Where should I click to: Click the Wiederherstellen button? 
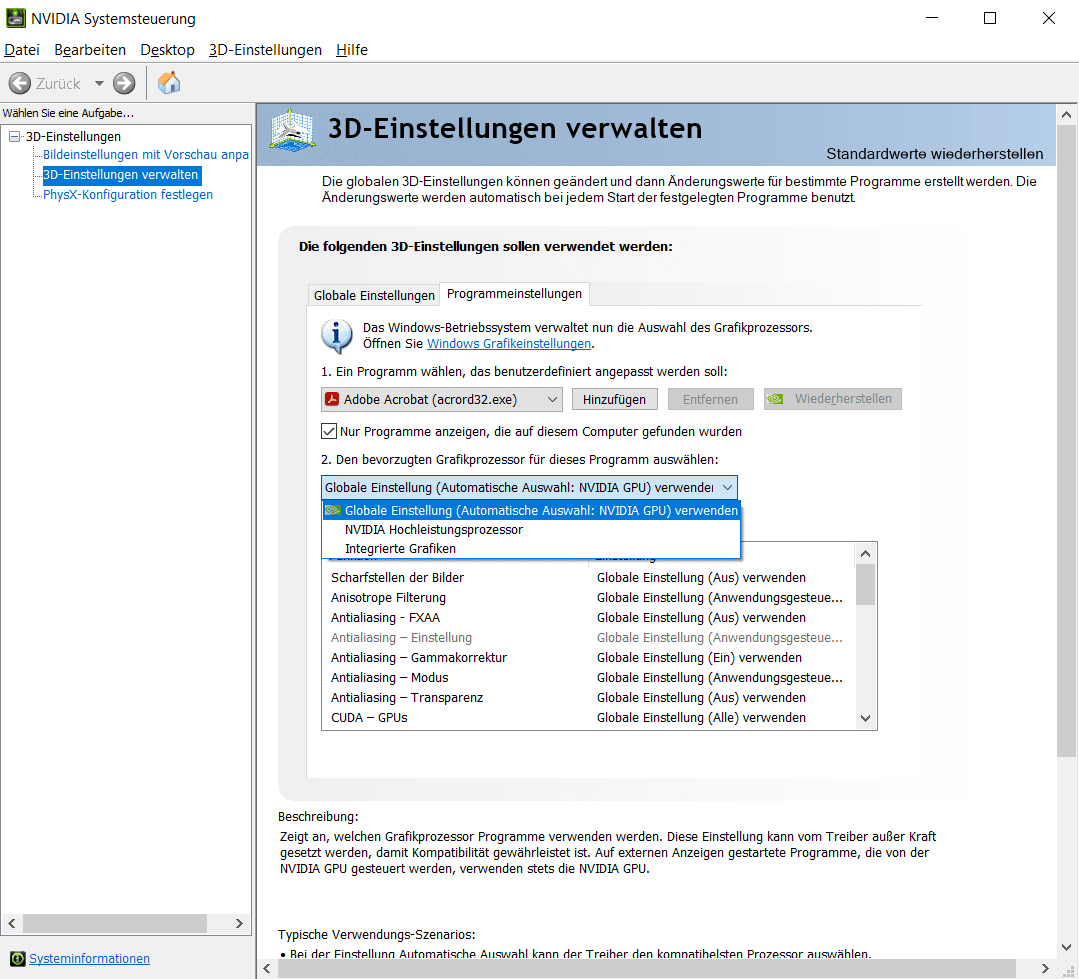point(833,399)
